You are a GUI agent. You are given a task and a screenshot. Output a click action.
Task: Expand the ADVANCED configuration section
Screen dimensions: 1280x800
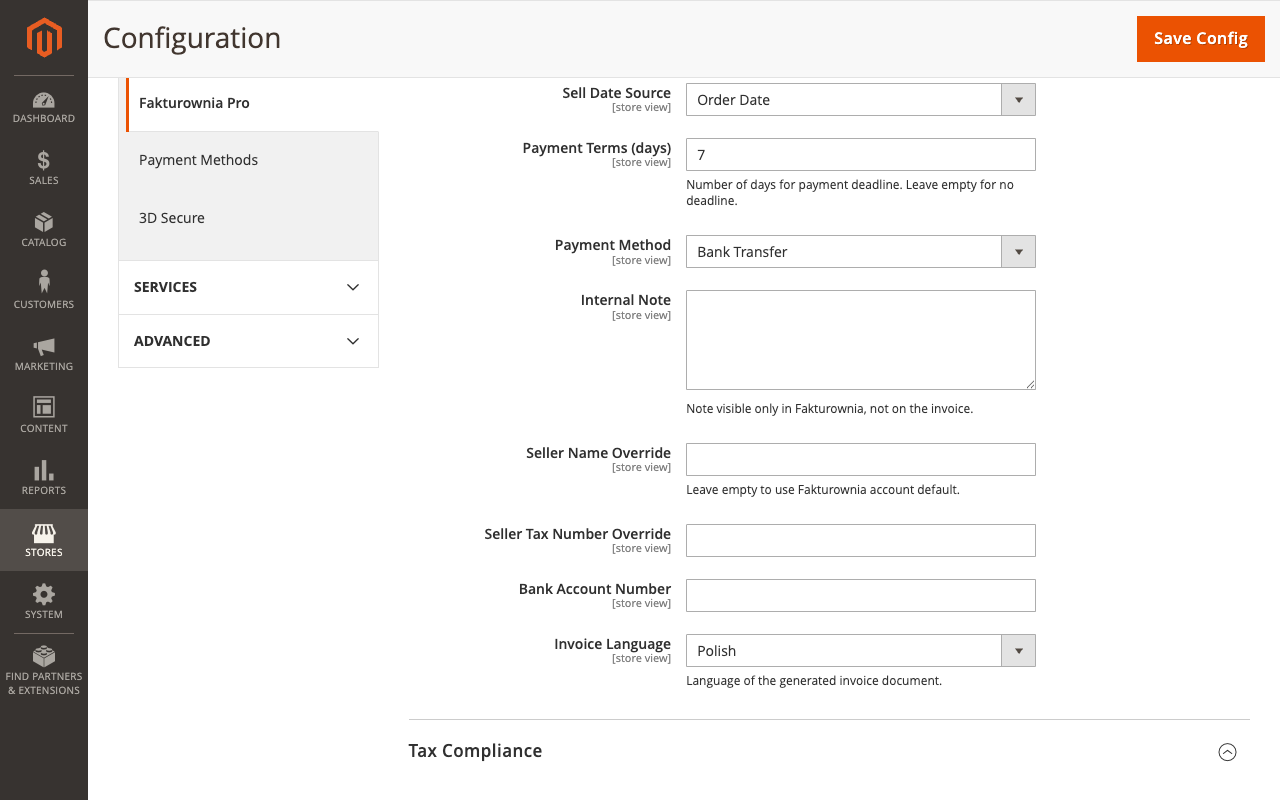[x=248, y=341]
